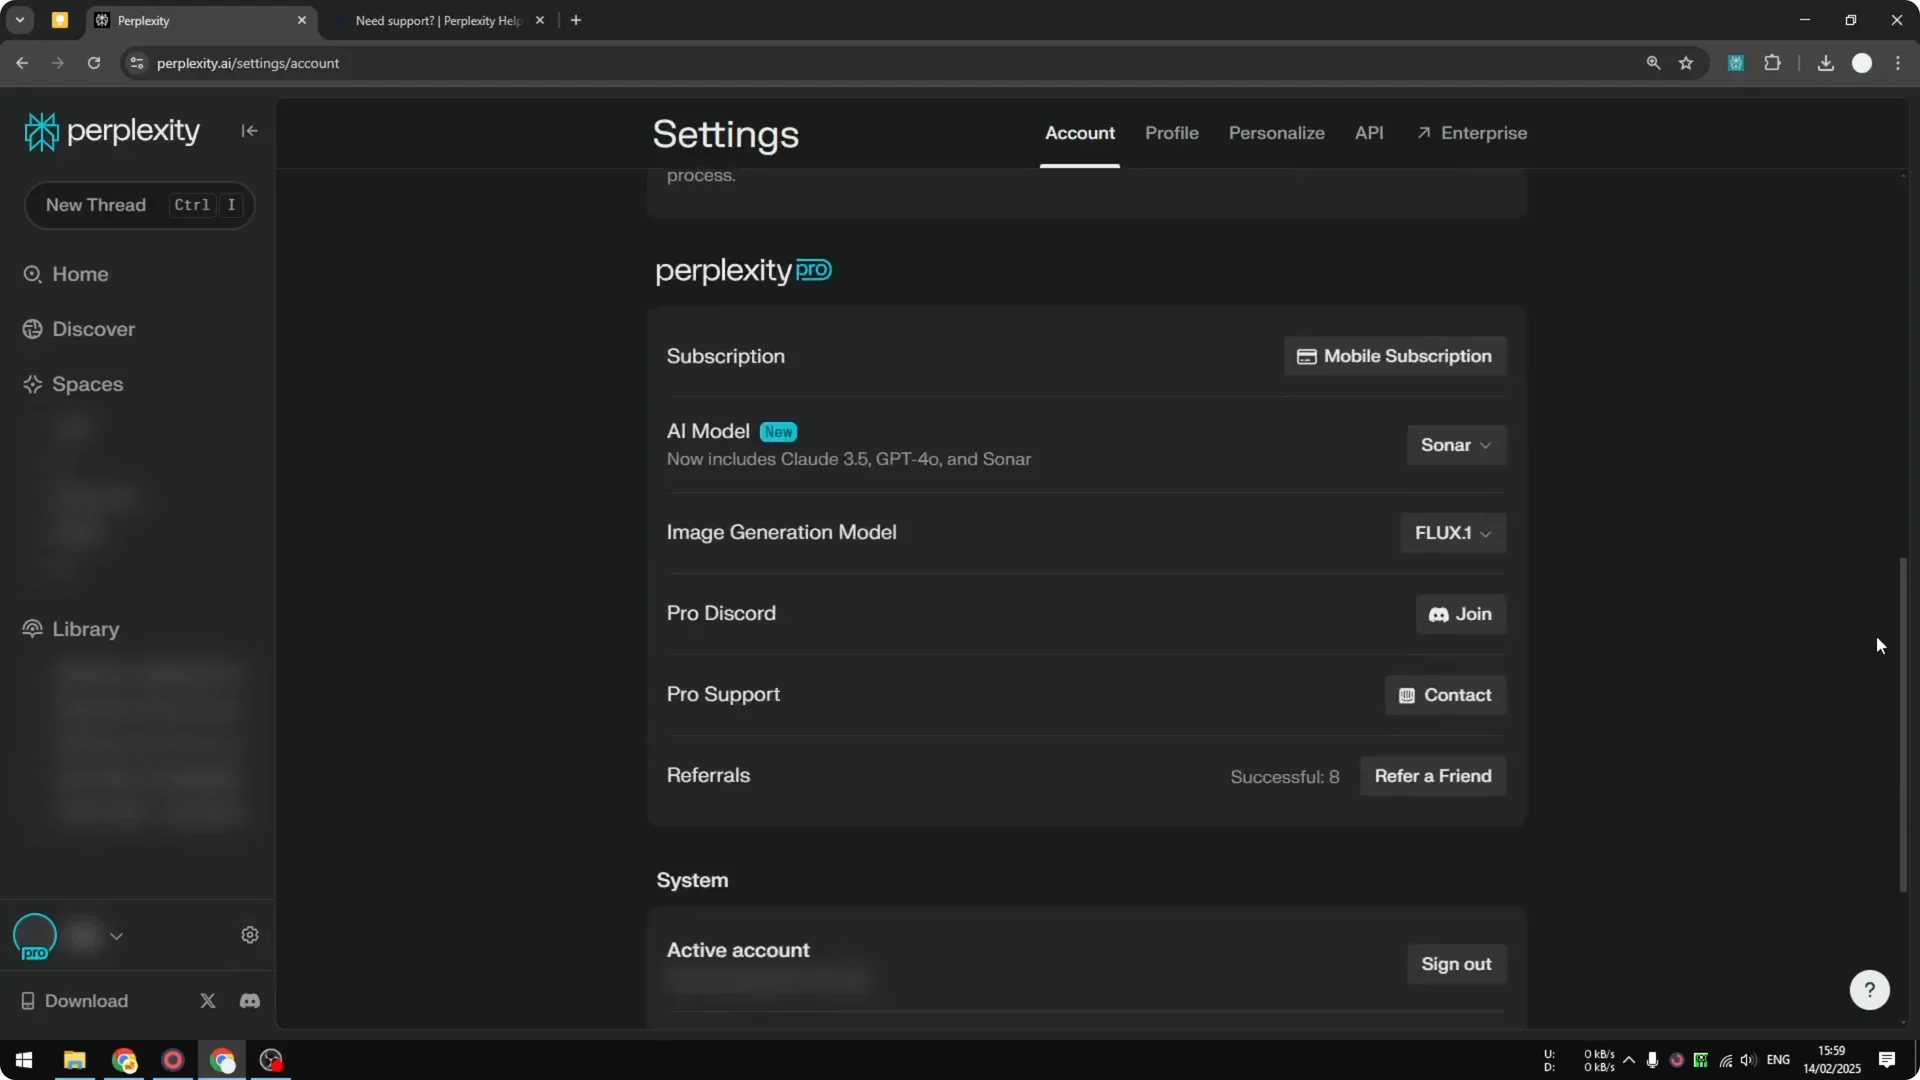Open Perplexity's Discord from the sidebar footer
This screenshot has height=1080, width=1920.
click(249, 1001)
